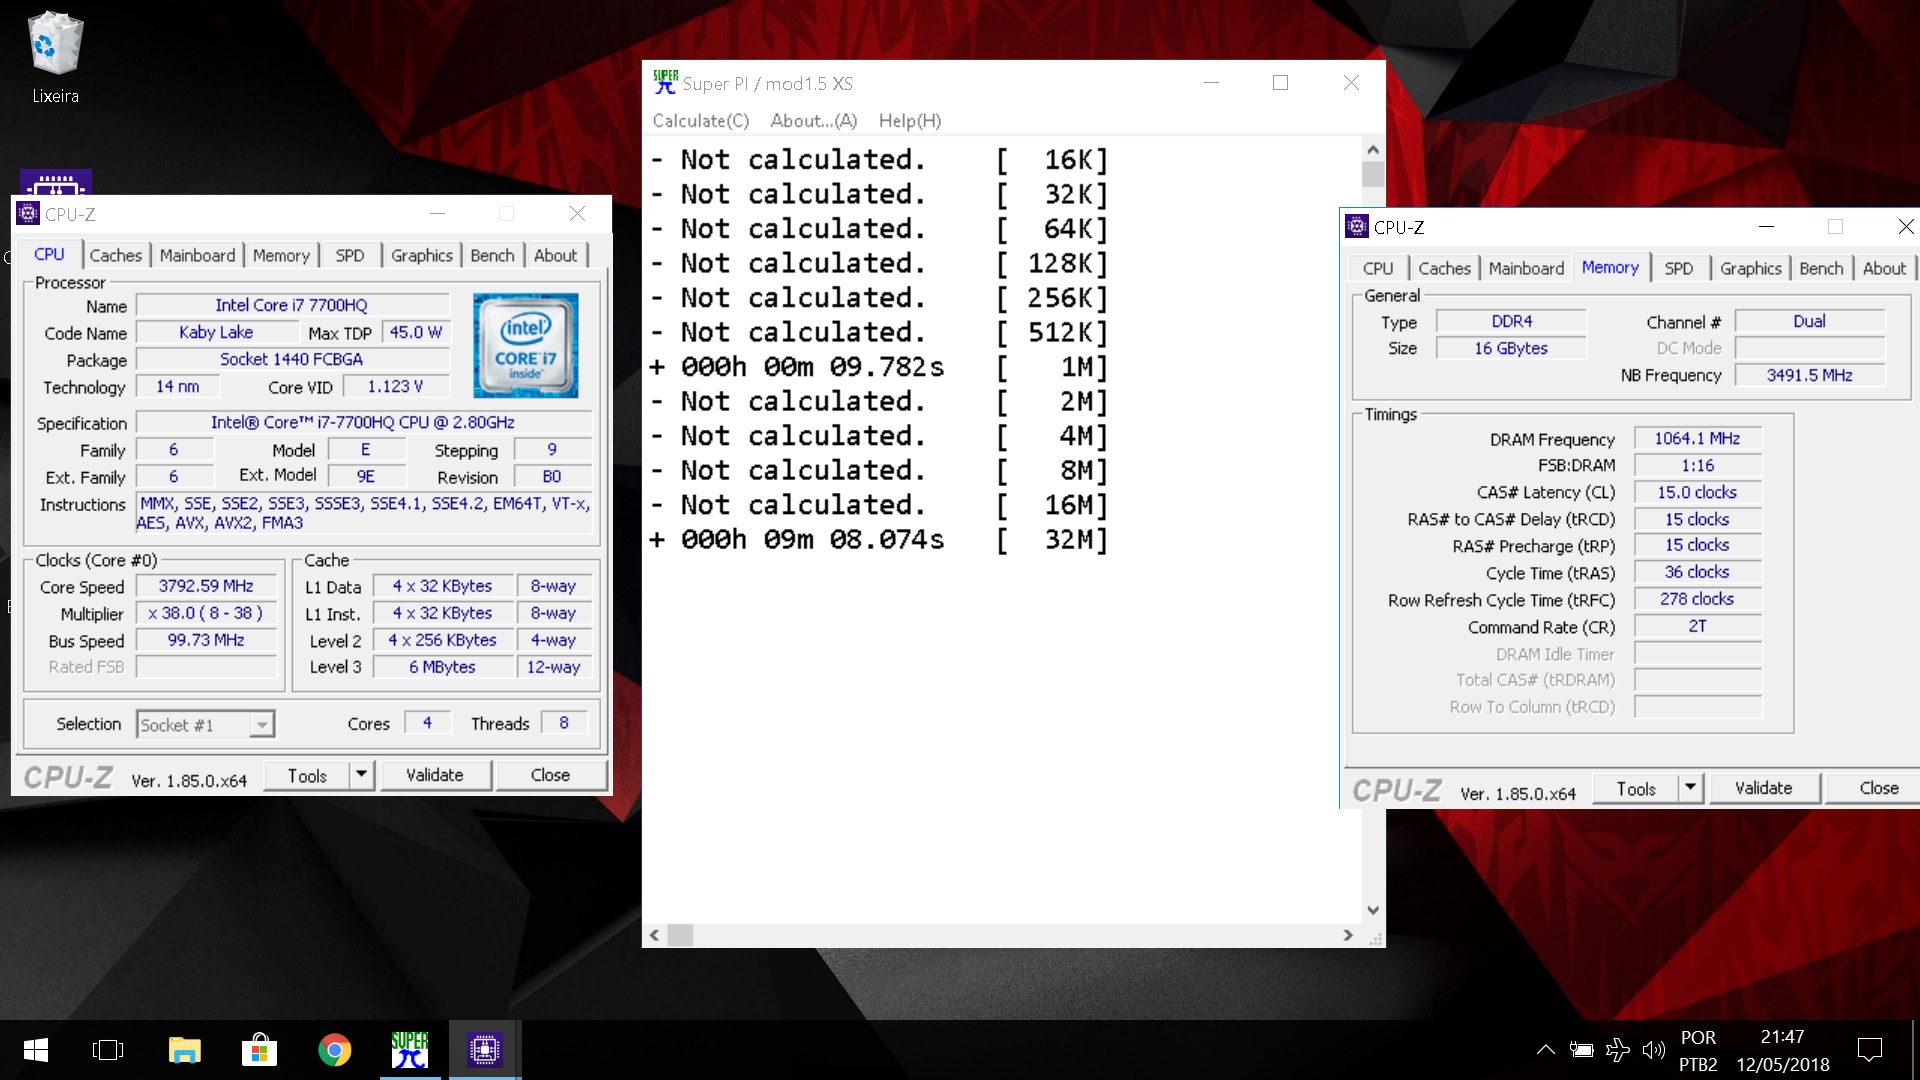Expand Tools dropdown arrow in right CPU-Z

1690,788
